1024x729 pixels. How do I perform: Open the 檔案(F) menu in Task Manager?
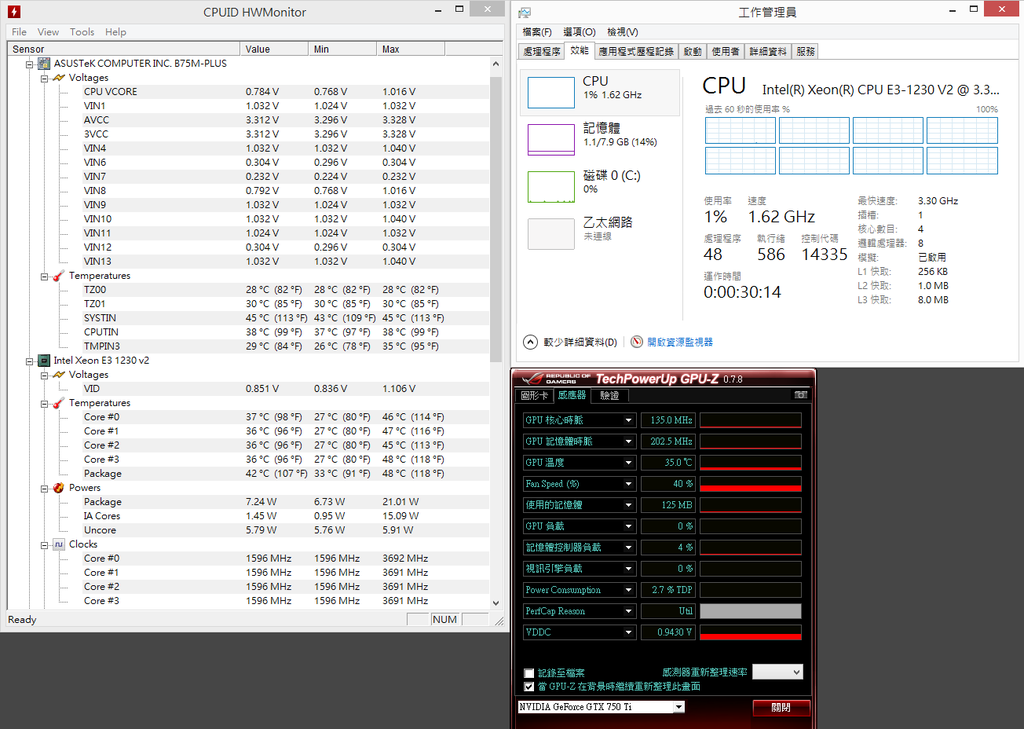537,32
